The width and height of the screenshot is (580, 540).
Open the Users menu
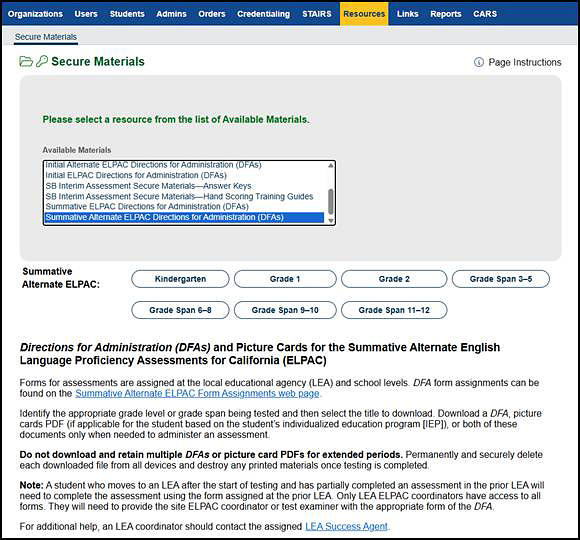click(86, 14)
